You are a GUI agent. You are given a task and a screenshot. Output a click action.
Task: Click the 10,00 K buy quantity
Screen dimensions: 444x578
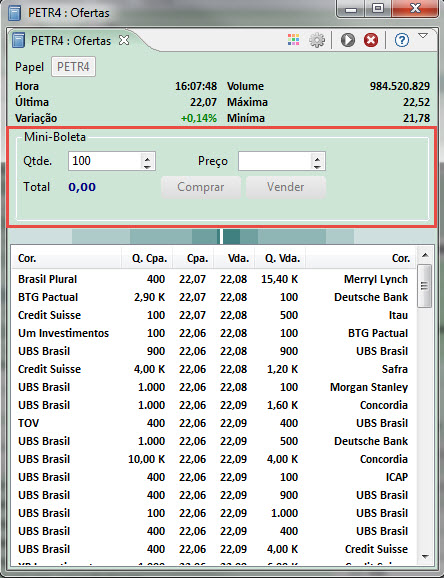click(x=146, y=459)
